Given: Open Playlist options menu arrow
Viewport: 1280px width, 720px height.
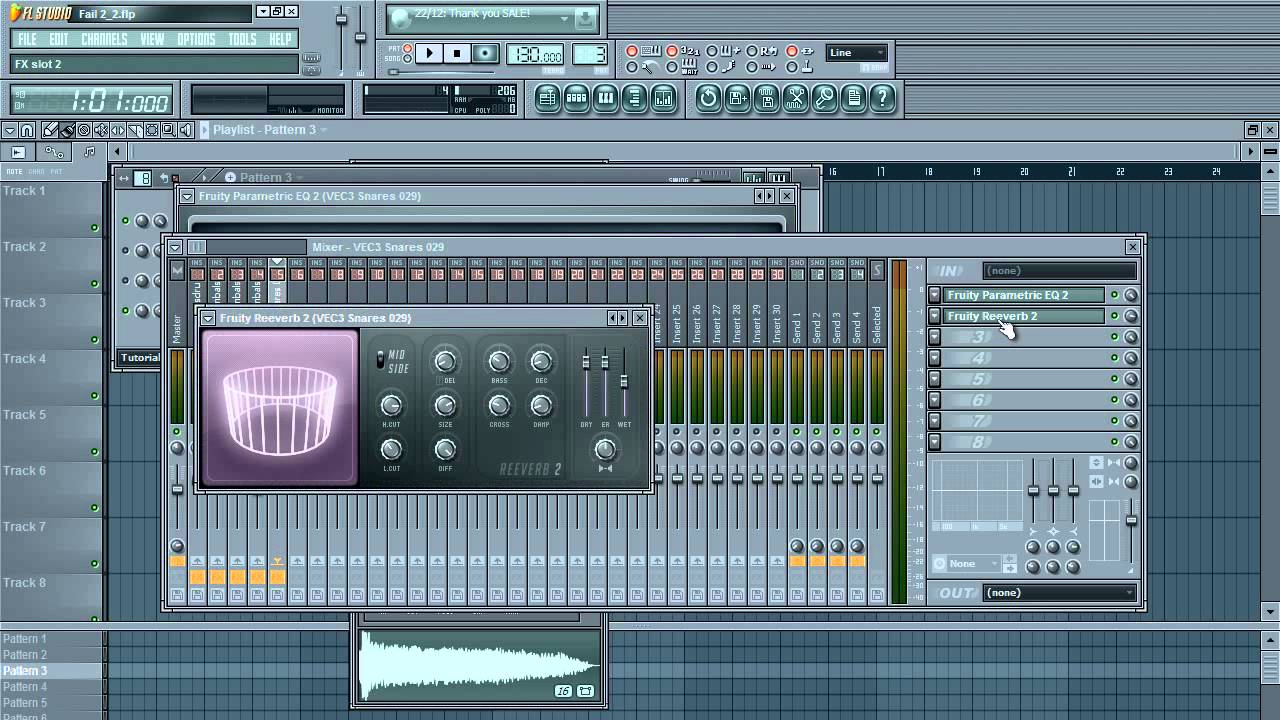Looking at the screenshot, I should click(10, 130).
